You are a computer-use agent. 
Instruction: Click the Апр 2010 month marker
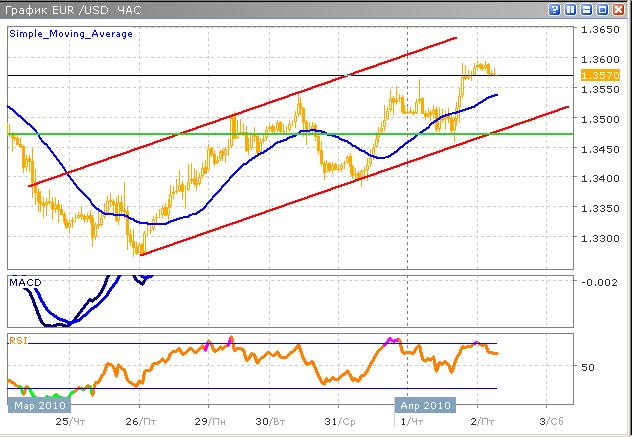pos(426,405)
